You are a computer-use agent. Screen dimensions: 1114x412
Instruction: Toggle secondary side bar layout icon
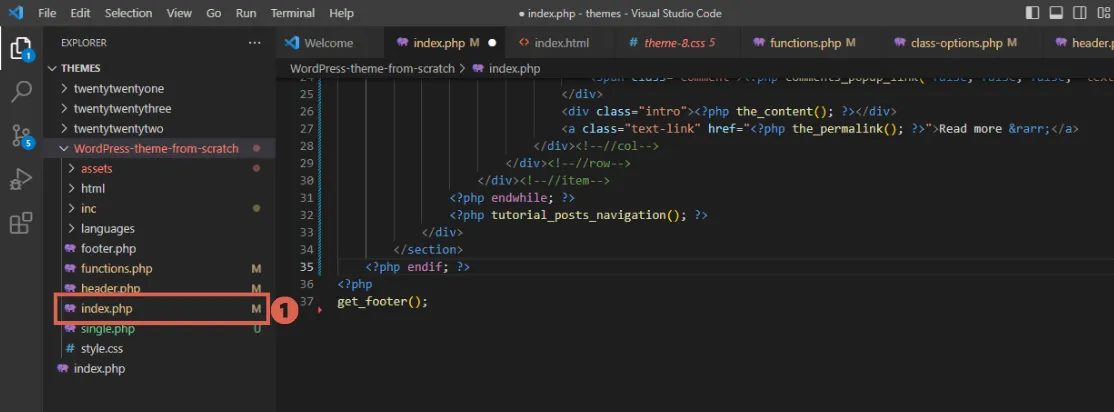(1079, 13)
